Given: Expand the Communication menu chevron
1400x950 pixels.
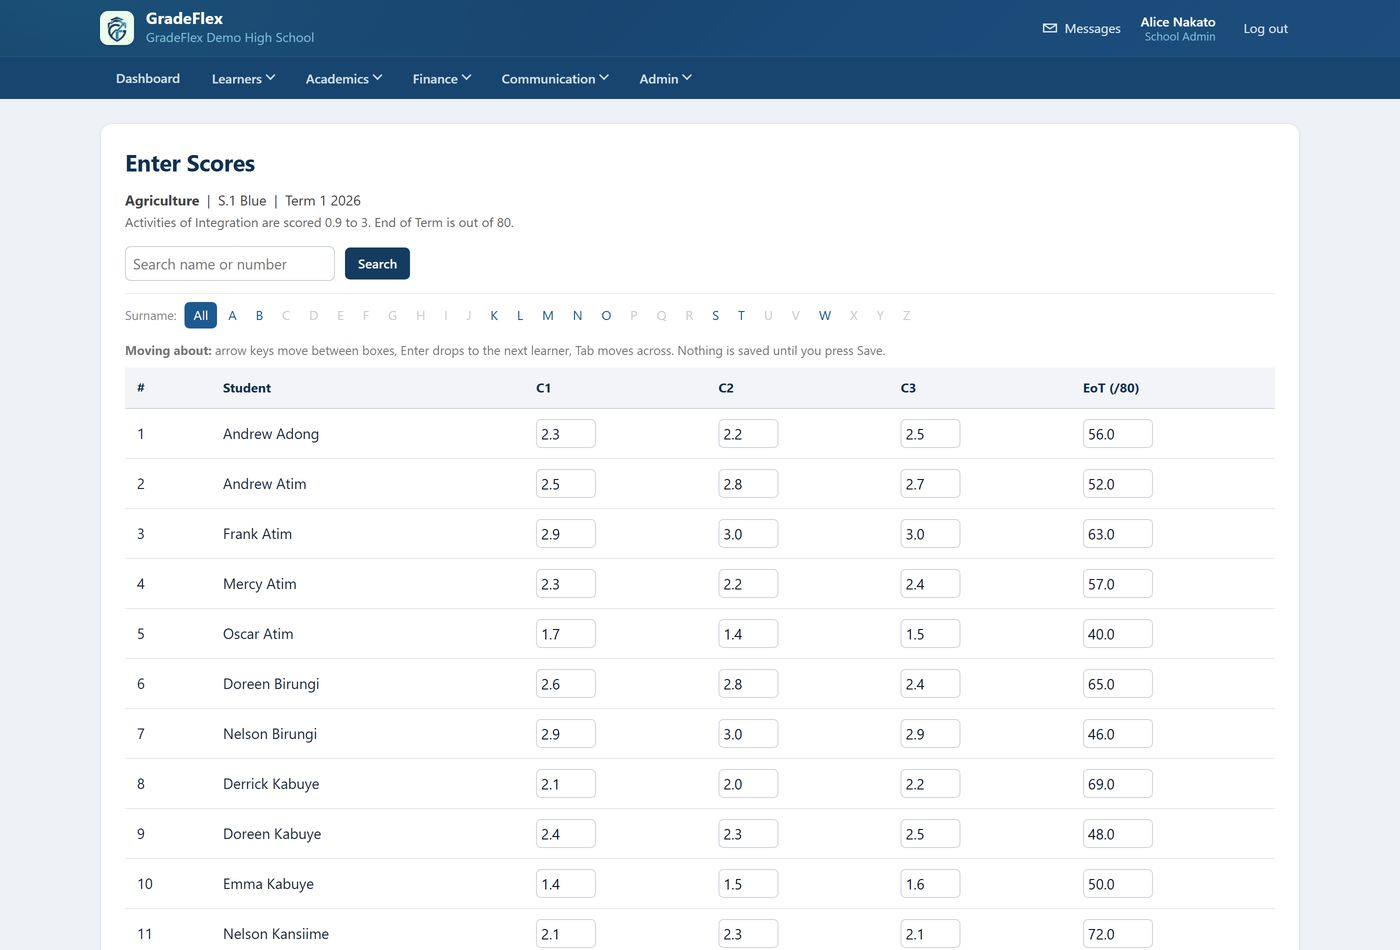Looking at the screenshot, I should 604,78.
